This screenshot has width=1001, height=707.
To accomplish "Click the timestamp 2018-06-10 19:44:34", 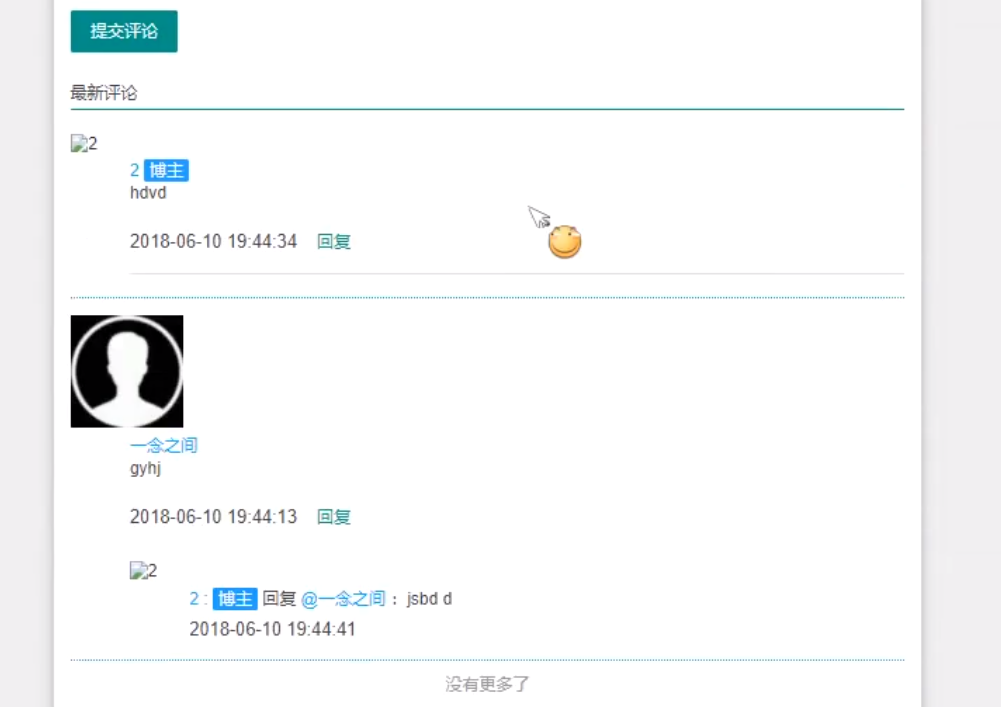I will (213, 241).
